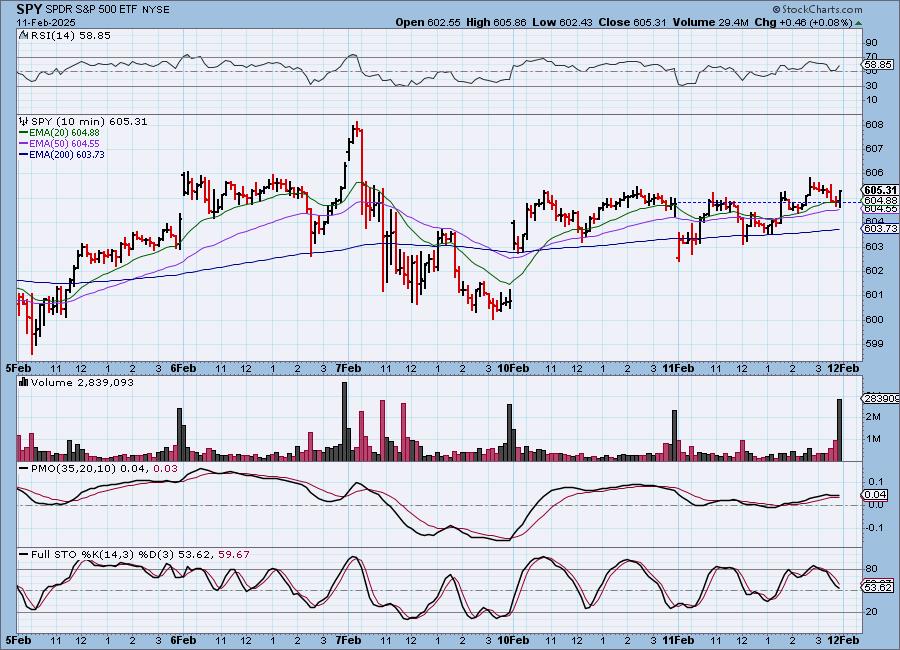This screenshot has width=900, height=650.
Task: Click the 11Feb date under the price panel
Action: click(678, 368)
